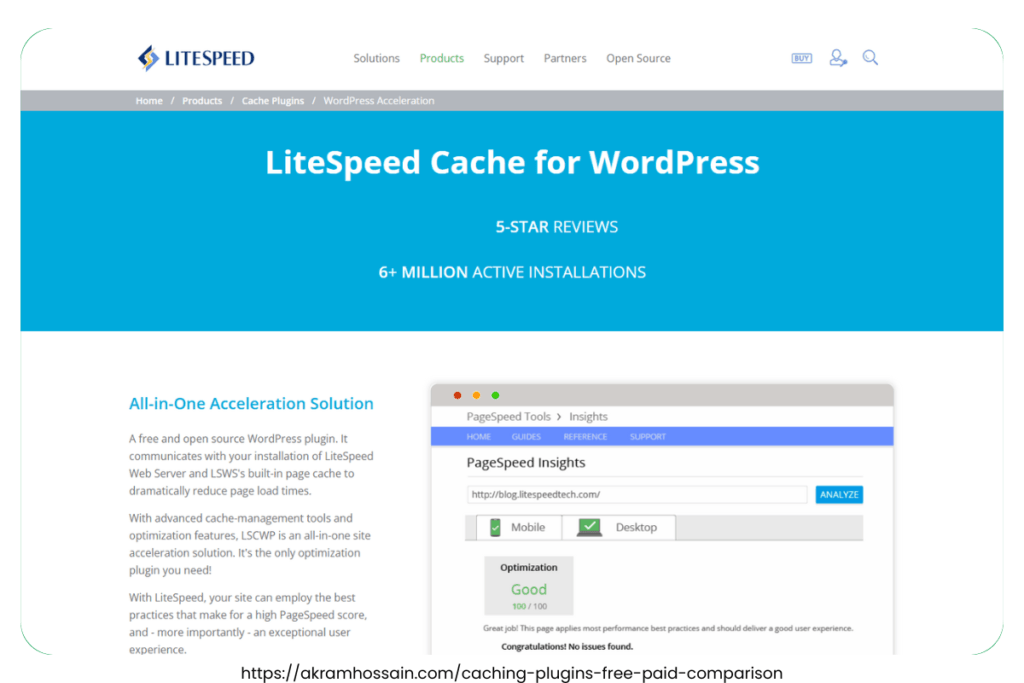Click the green traffic-light dot on the mockup

coord(495,395)
